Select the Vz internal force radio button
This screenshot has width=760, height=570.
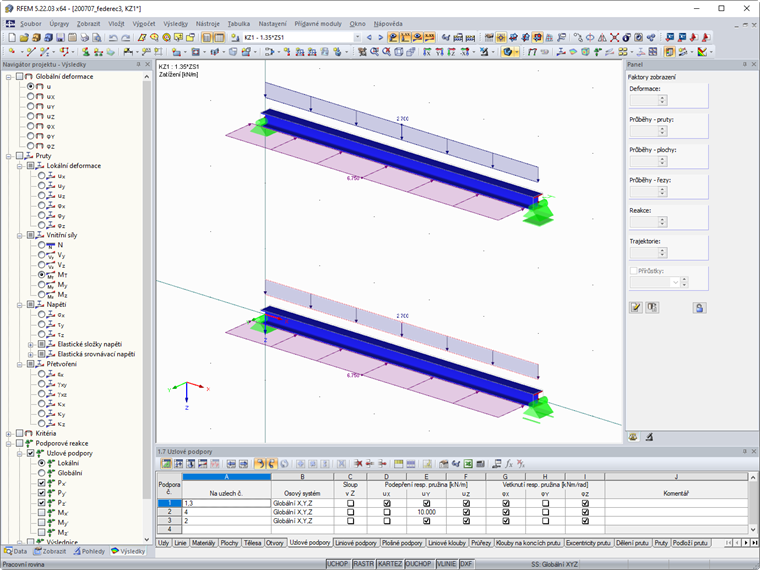point(42,265)
